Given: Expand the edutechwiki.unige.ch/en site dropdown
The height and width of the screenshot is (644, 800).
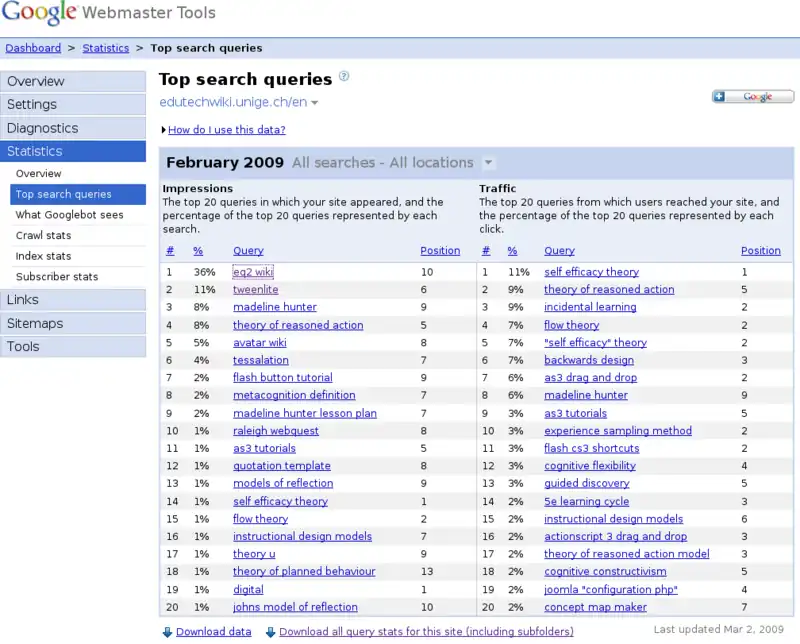Looking at the screenshot, I should tap(315, 103).
